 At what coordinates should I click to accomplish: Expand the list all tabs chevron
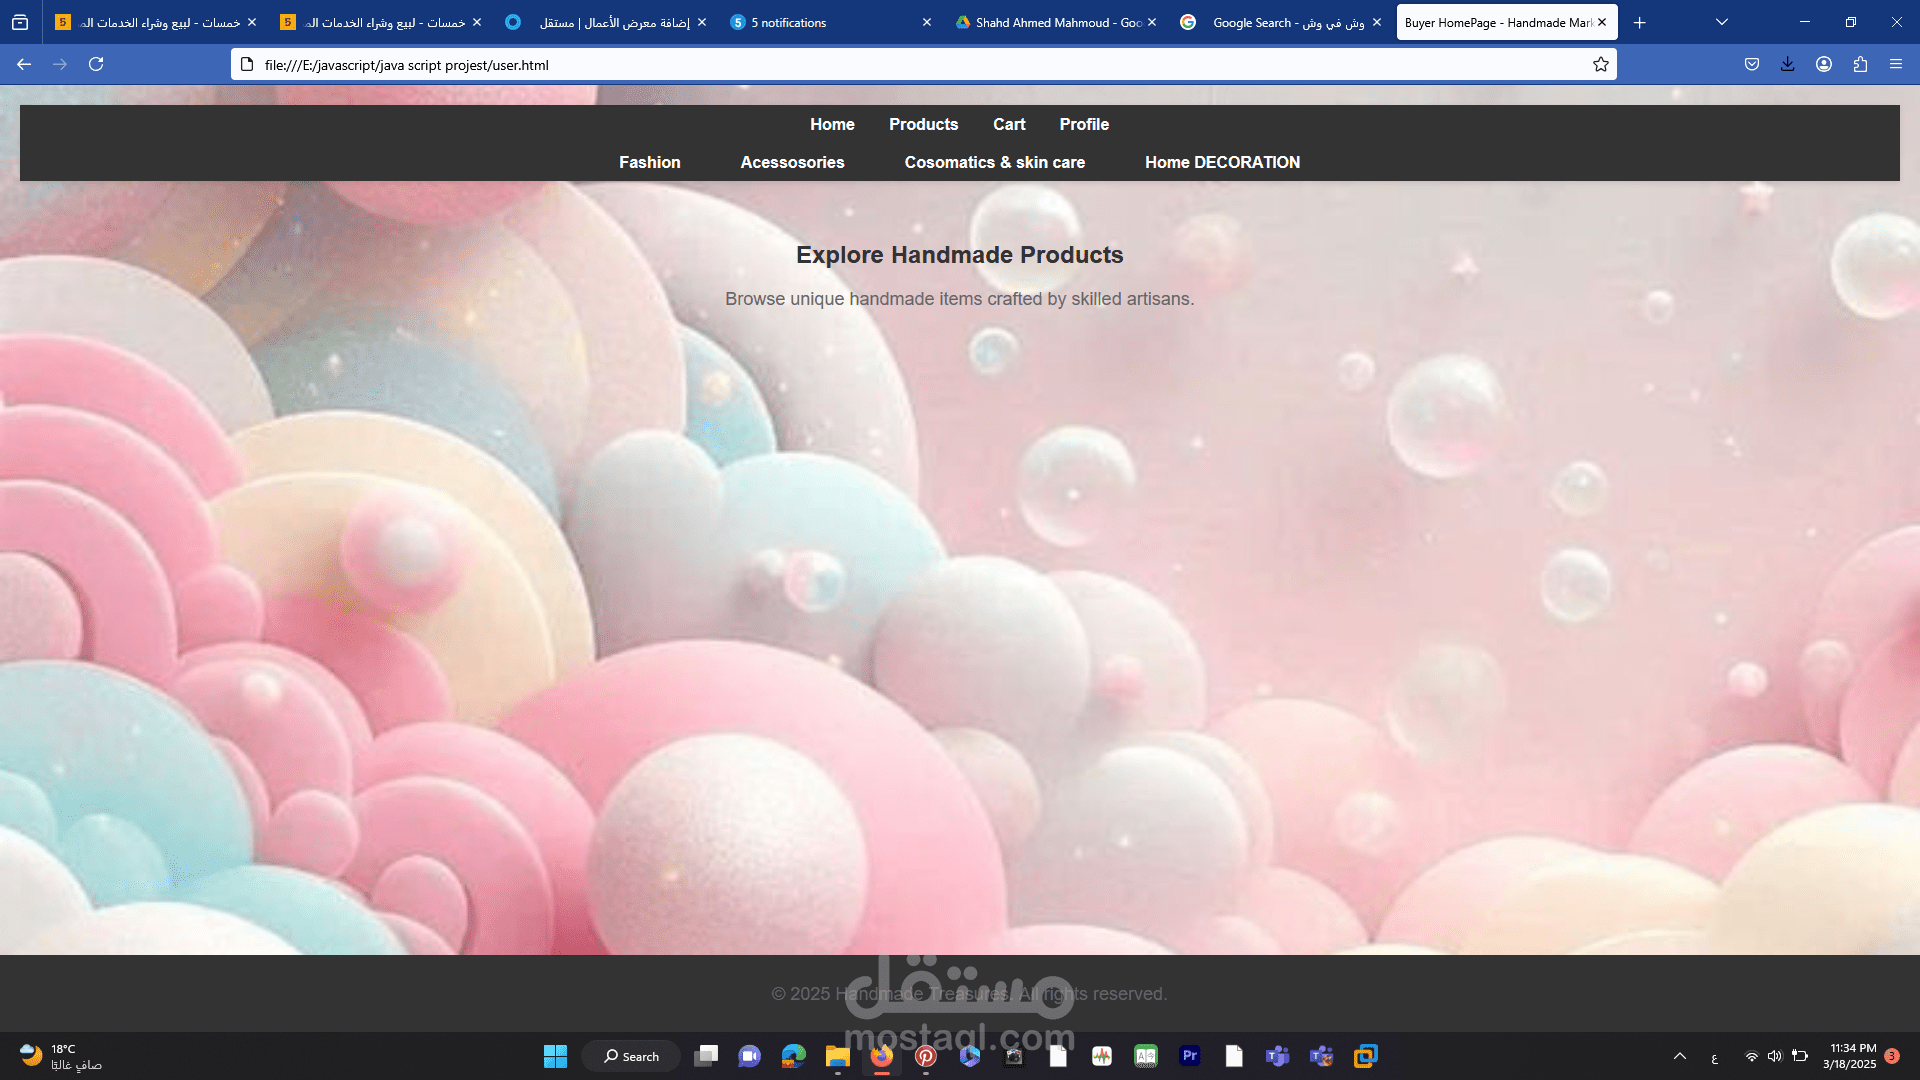coord(1722,22)
